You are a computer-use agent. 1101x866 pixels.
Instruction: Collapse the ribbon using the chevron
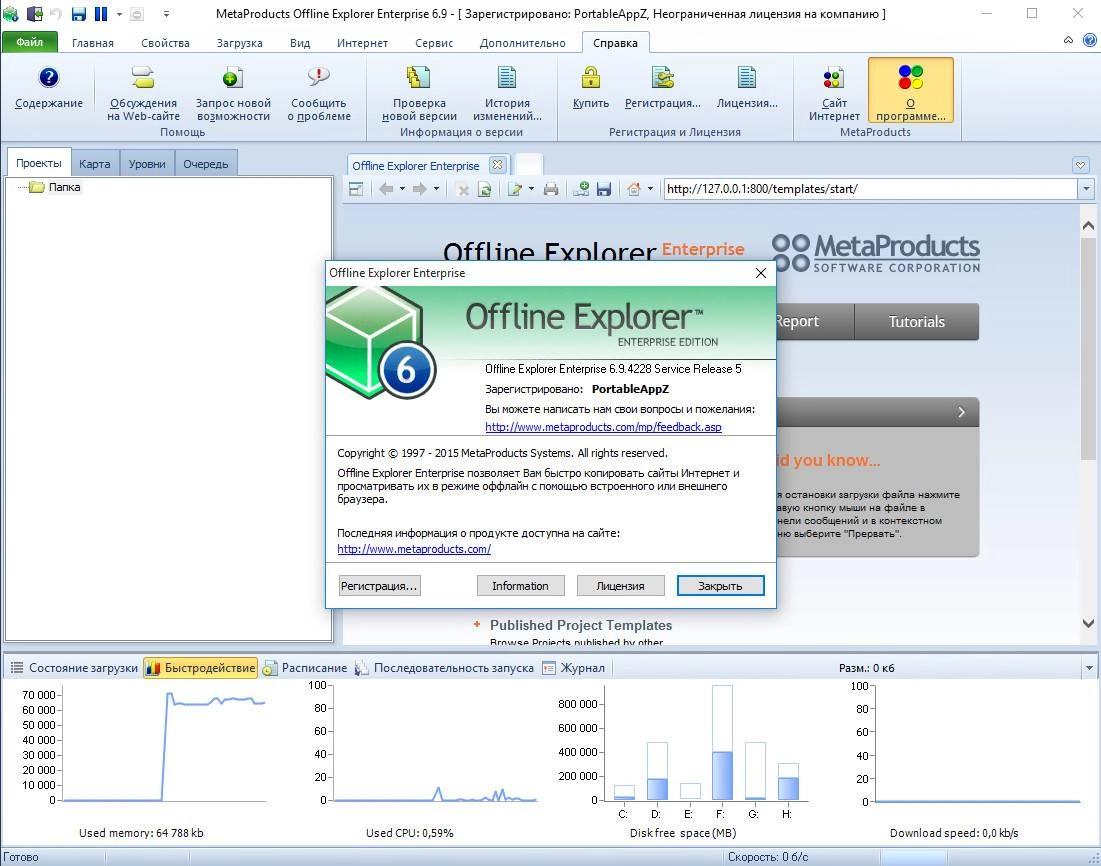(1068, 40)
